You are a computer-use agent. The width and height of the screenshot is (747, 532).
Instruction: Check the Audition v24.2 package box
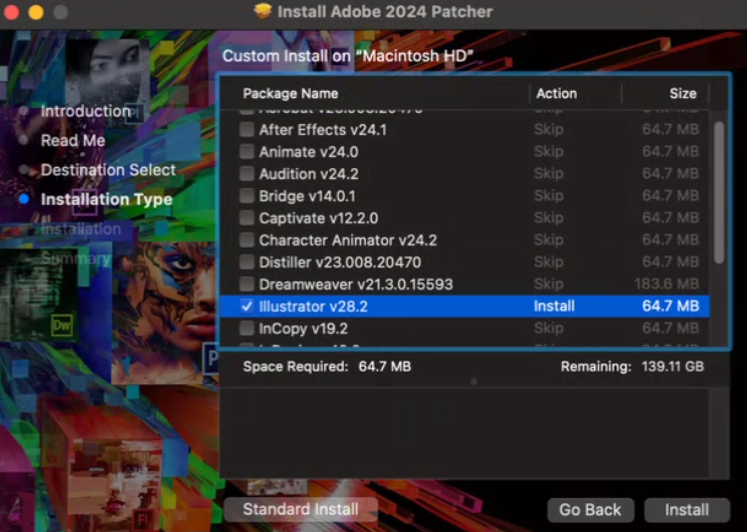(x=247, y=174)
